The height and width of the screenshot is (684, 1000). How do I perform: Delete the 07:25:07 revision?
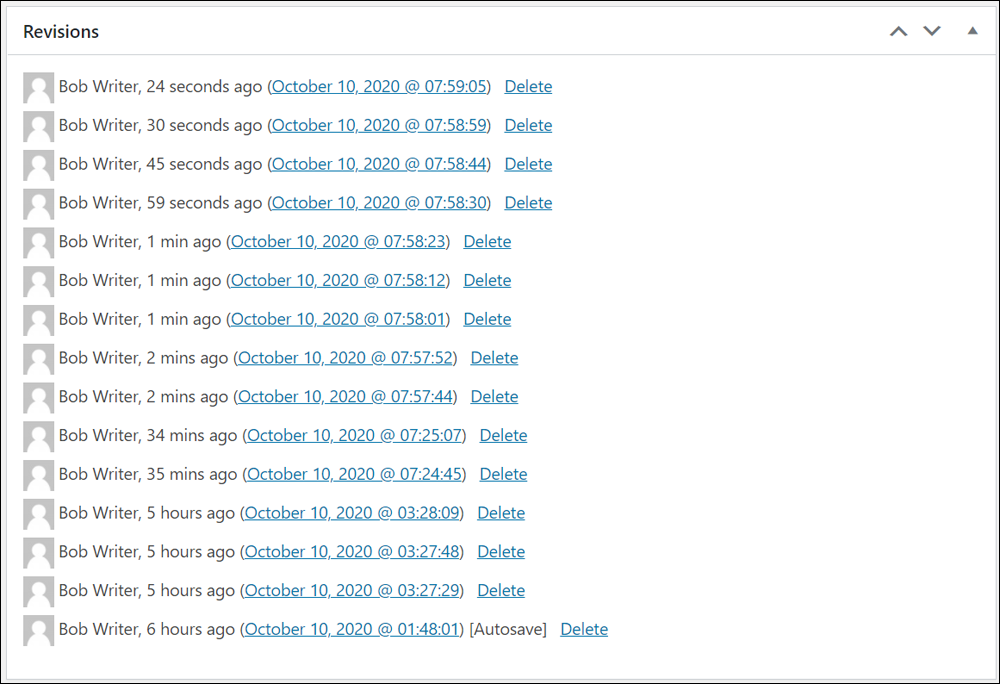click(x=503, y=435)
